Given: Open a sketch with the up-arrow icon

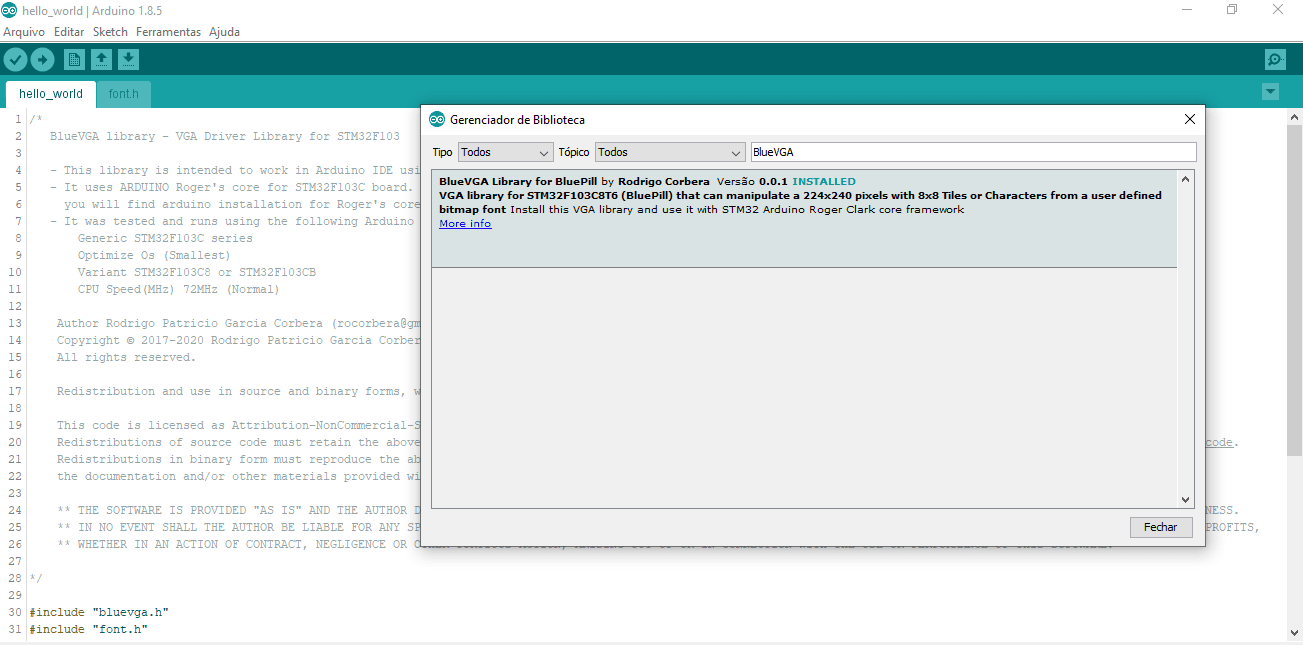Looking at the screenshot, I should tap(101, 60).
